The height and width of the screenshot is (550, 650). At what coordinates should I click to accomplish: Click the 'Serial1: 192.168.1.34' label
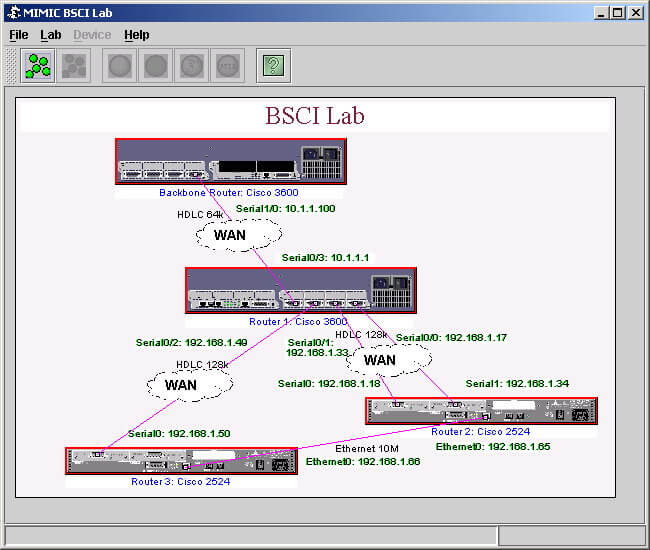coord(517,383)
